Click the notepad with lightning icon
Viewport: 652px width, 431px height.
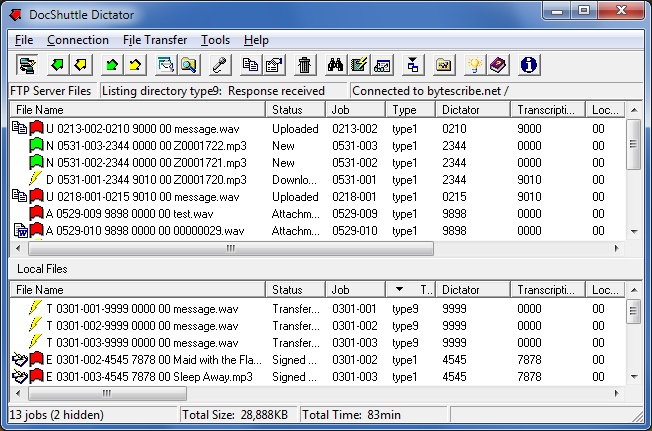coord(358,65)
